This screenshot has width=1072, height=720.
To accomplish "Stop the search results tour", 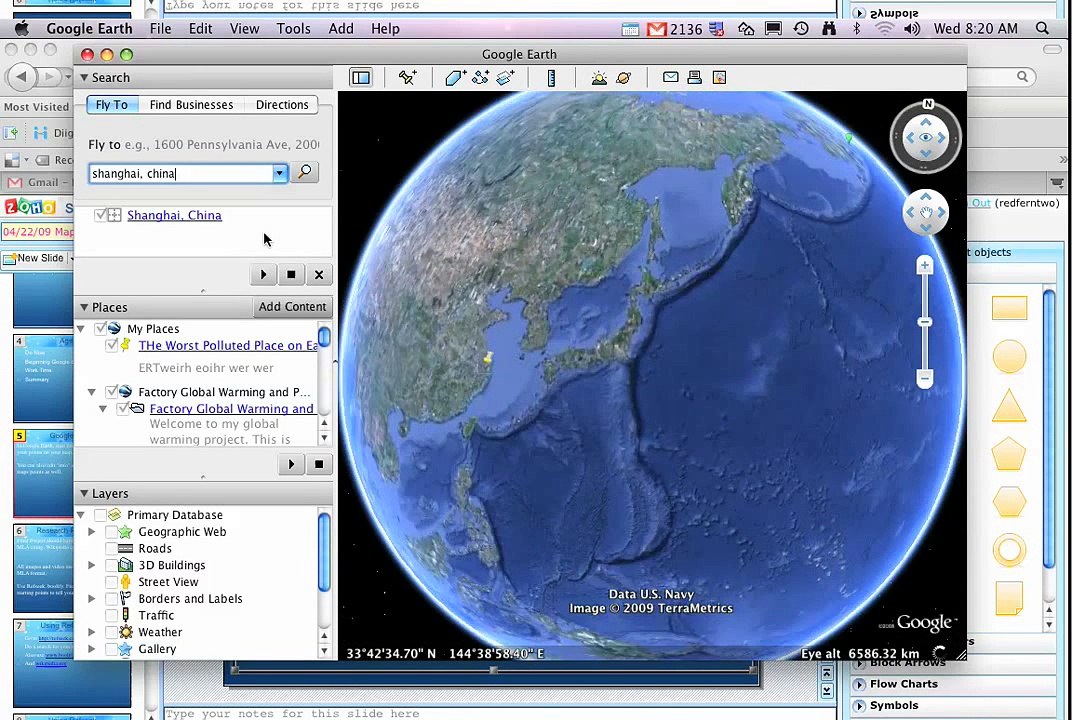I will (x=291, y=274).
